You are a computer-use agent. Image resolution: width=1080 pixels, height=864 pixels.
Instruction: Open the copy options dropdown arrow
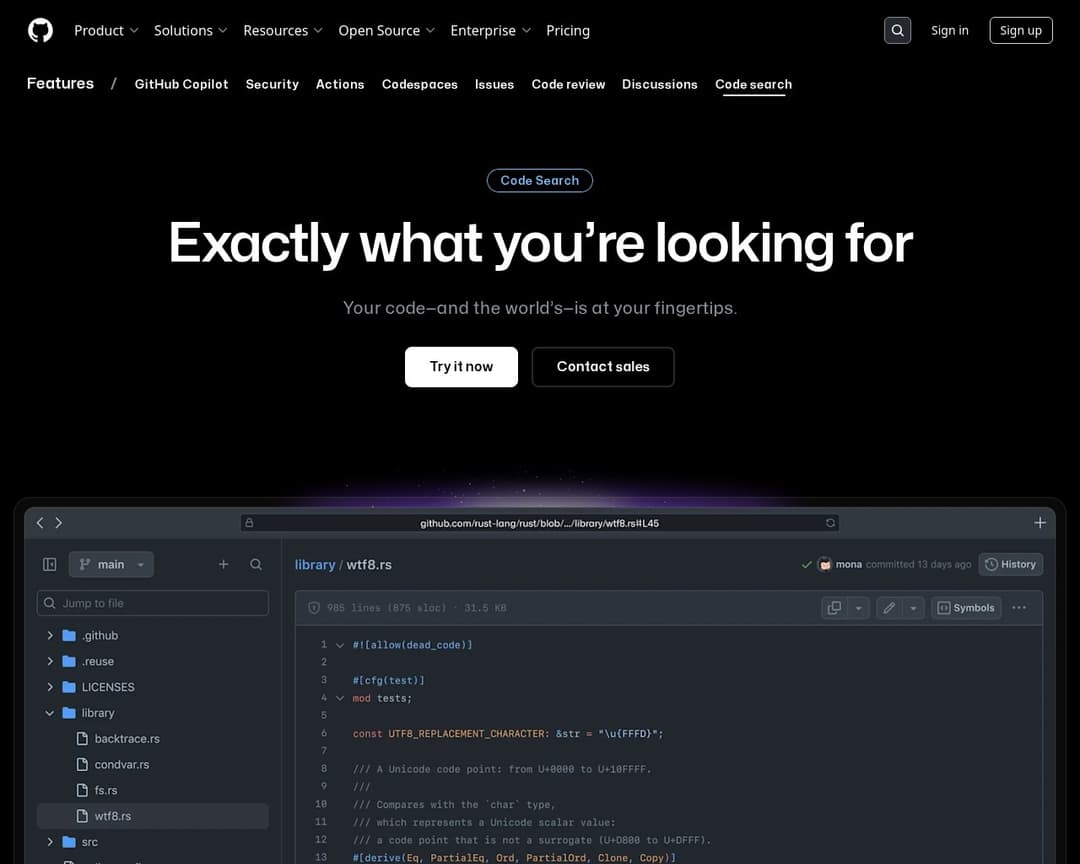pyautogui.click(x=858, y=608)
